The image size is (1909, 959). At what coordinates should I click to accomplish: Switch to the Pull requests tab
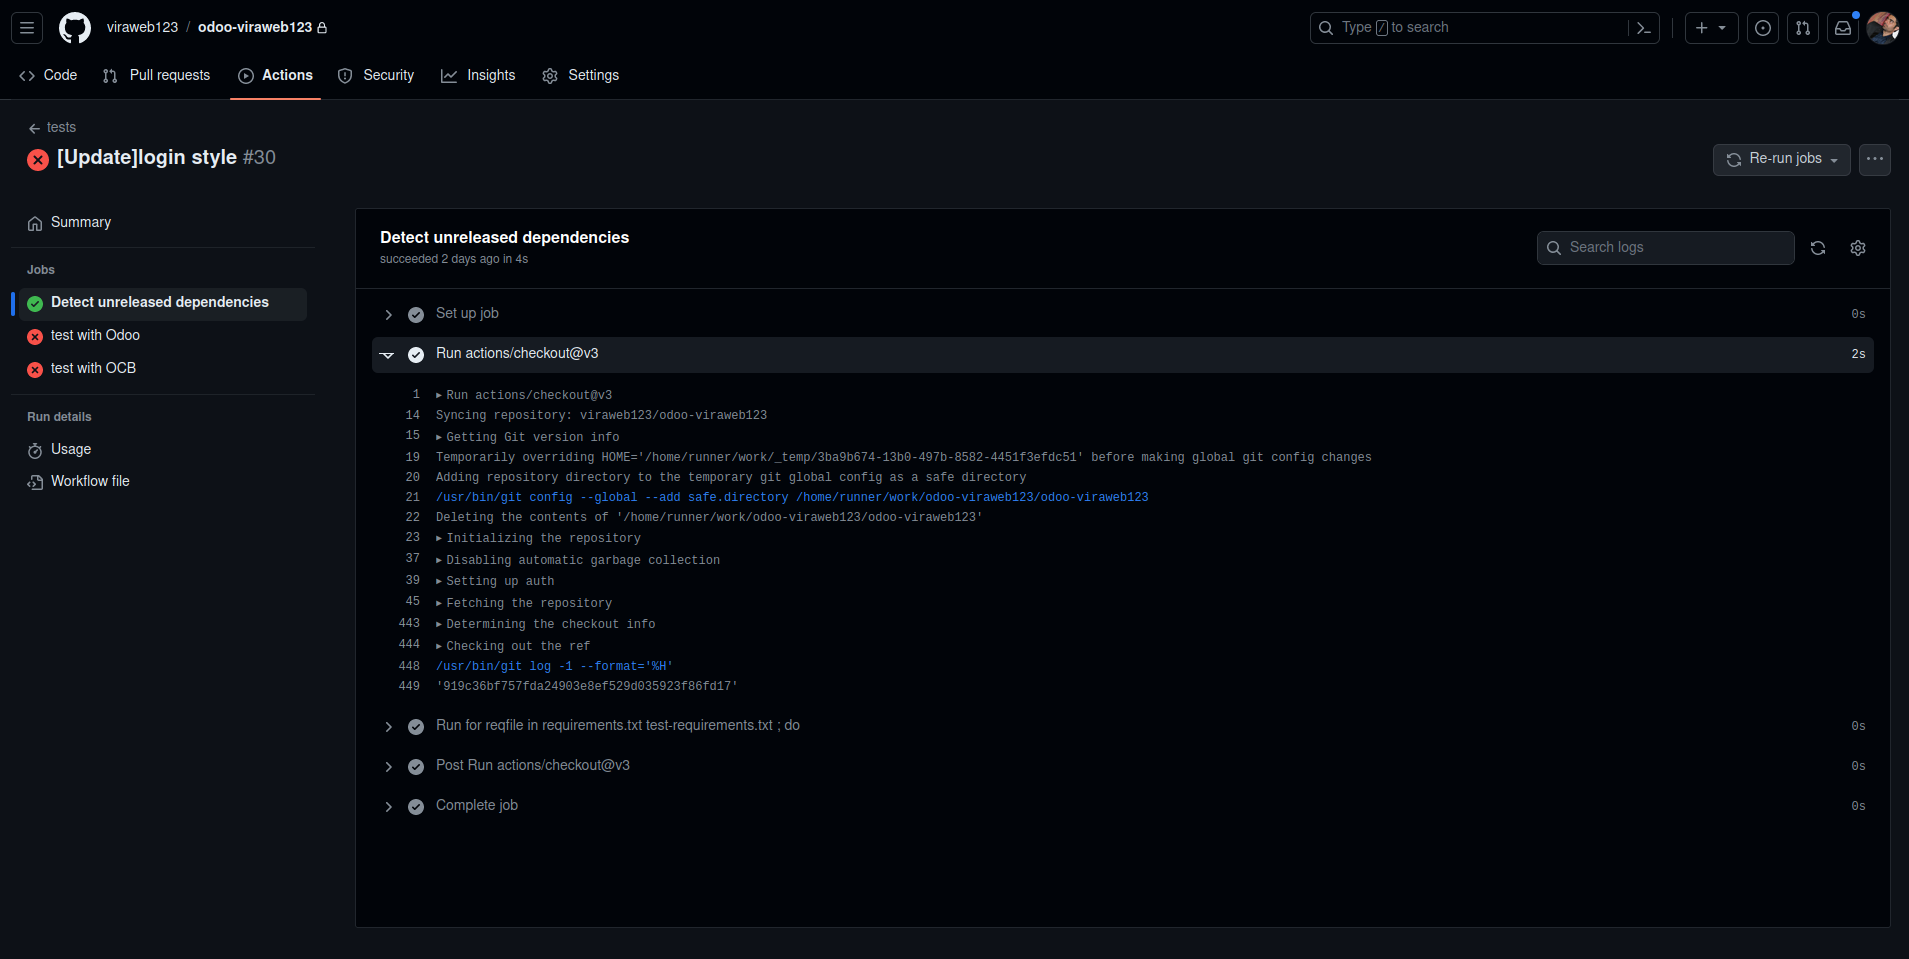(157, 75)
